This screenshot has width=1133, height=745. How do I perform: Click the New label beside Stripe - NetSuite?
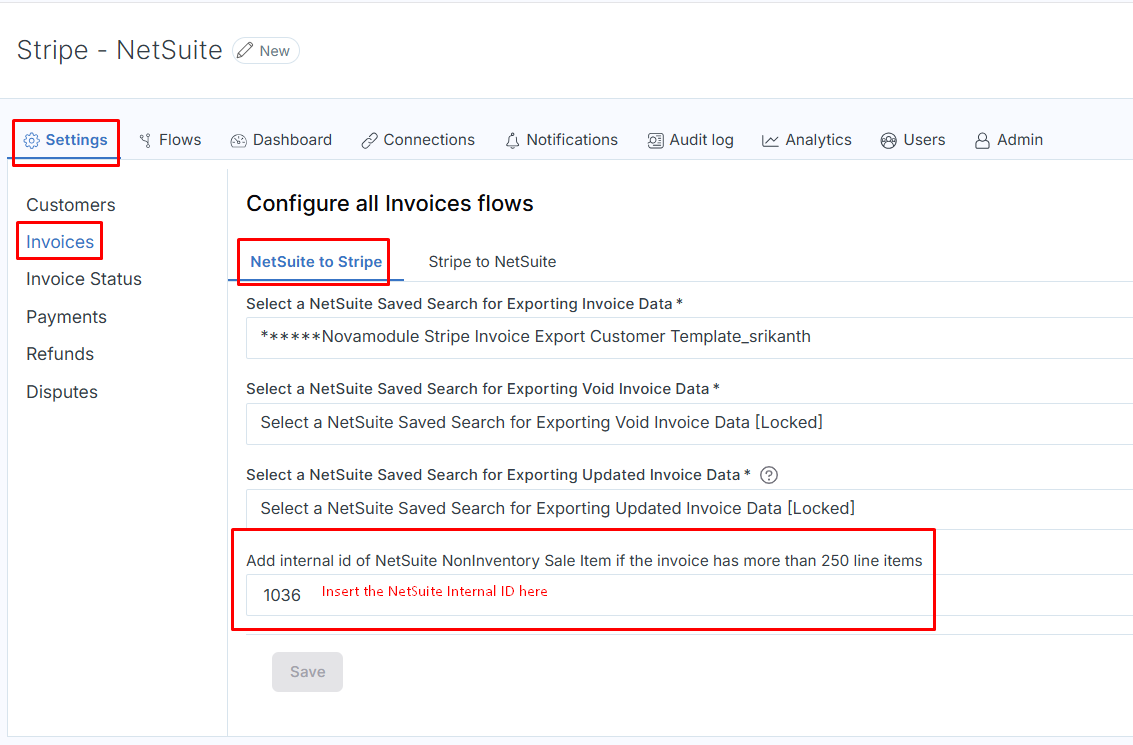275,51
